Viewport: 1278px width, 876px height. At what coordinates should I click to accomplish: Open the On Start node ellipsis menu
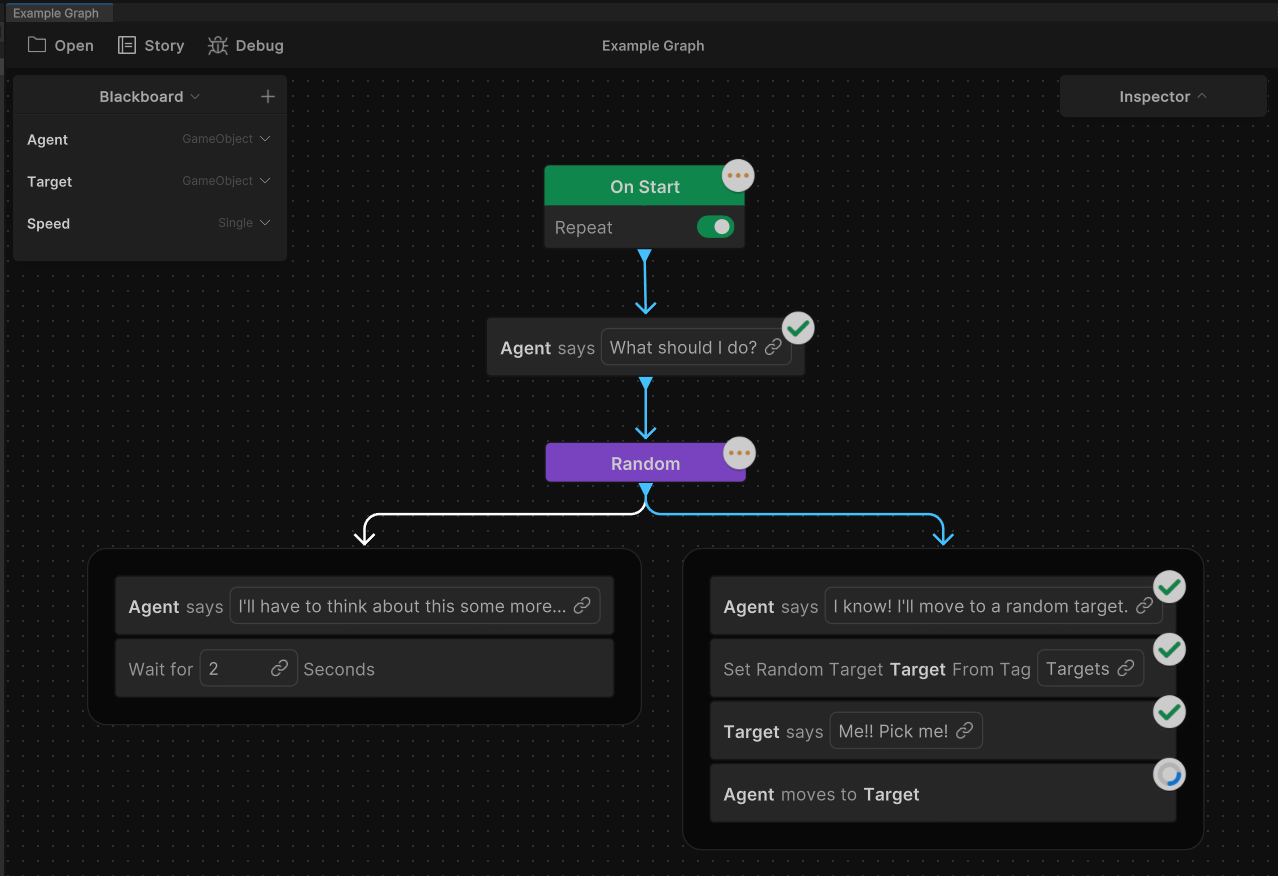(738, 175)
